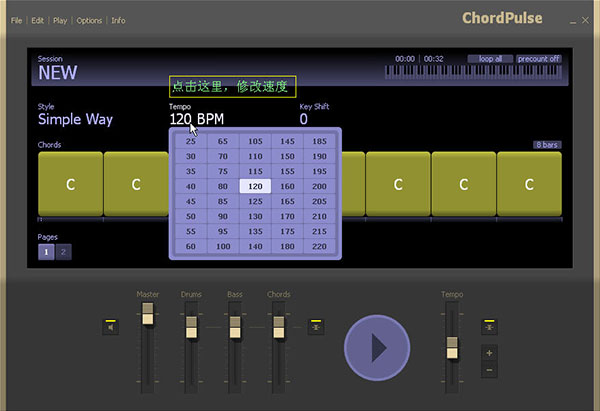The height and width of the screenshot is (411, 600).
Task: Minimize the ChordPulse window
Action: click(x=573, y=21)
